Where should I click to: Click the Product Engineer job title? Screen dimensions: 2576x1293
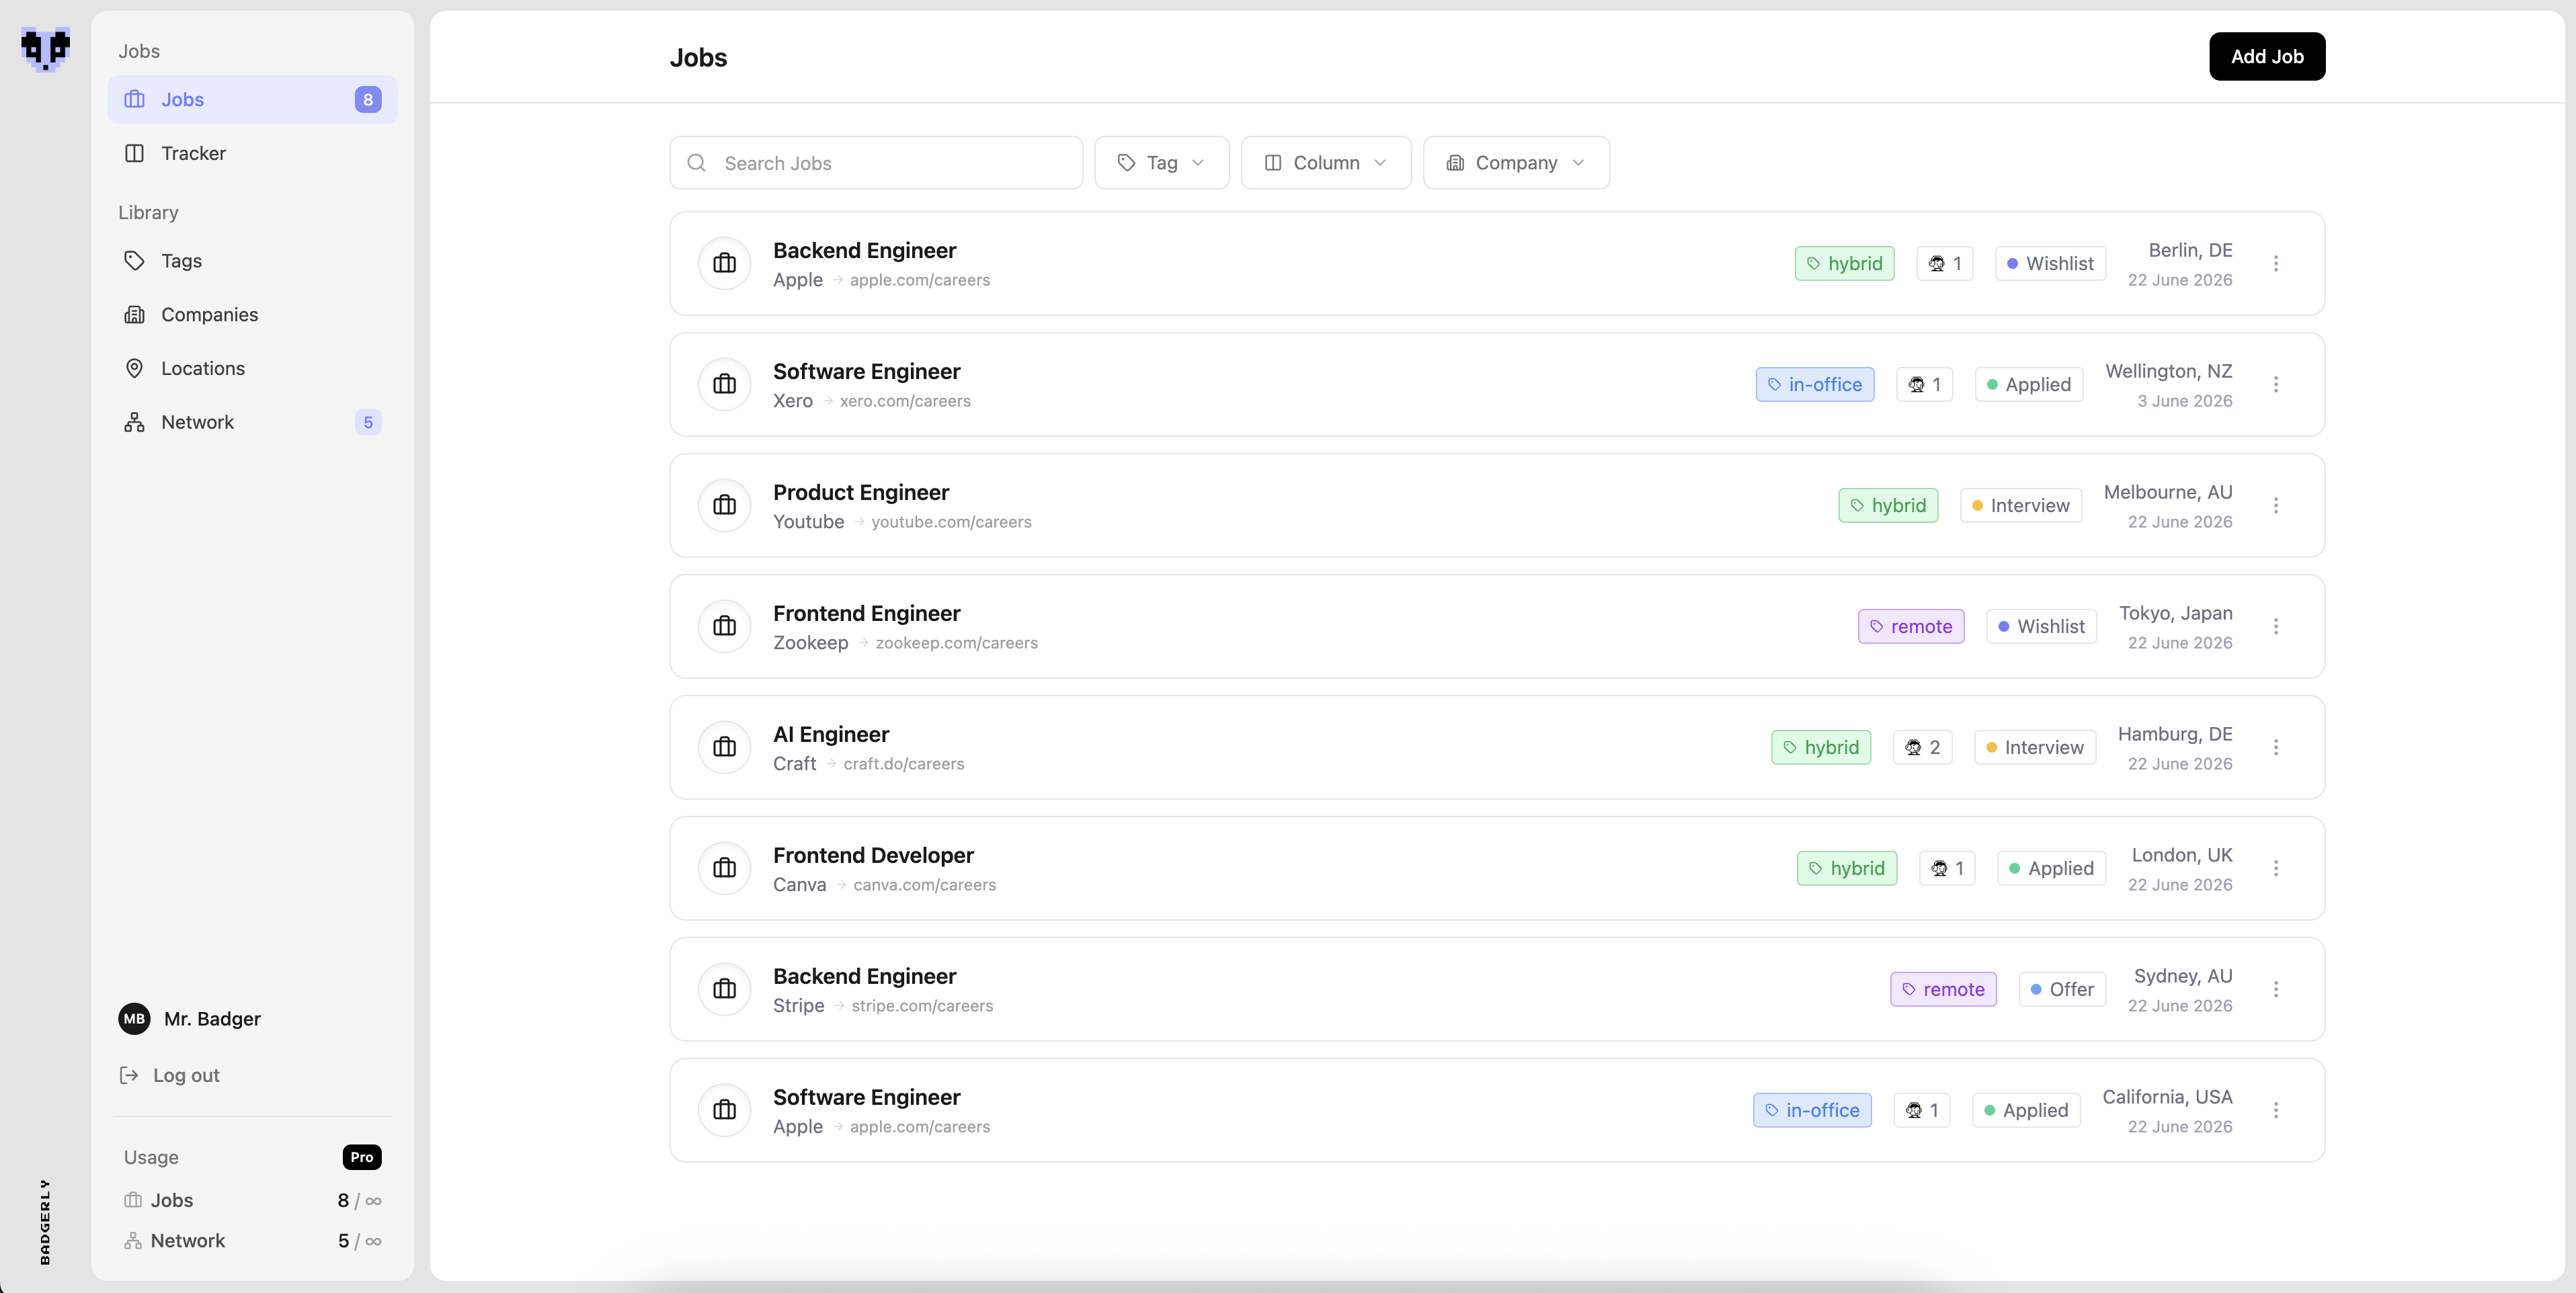click(861, 492)
